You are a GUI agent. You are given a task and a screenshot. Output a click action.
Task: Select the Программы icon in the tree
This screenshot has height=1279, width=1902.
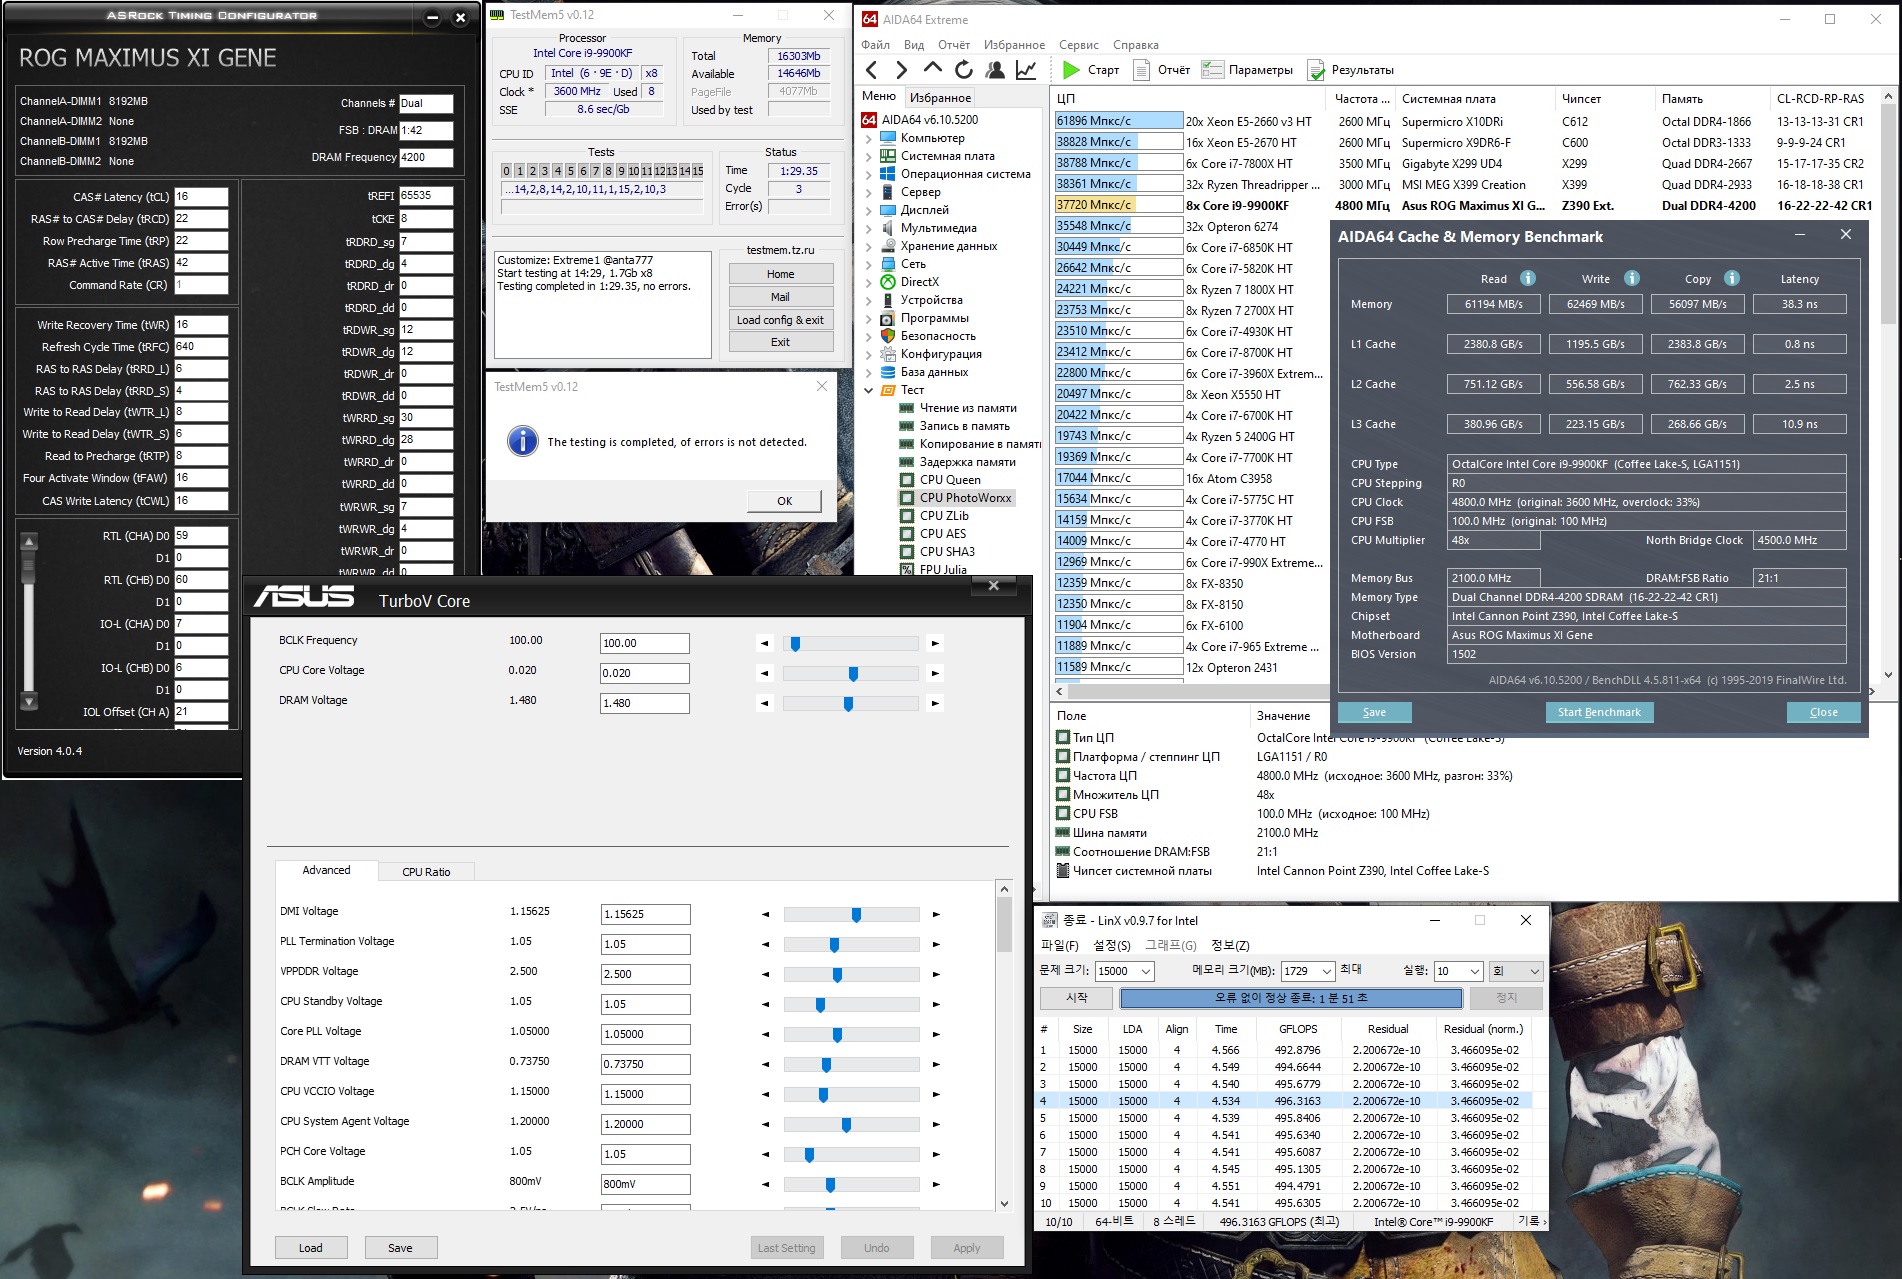point(888,318)
